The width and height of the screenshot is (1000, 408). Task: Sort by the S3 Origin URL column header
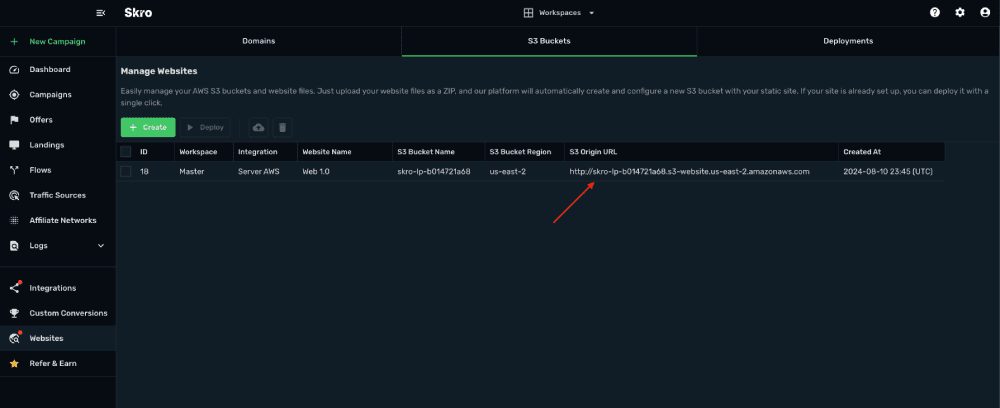[593, 152]
